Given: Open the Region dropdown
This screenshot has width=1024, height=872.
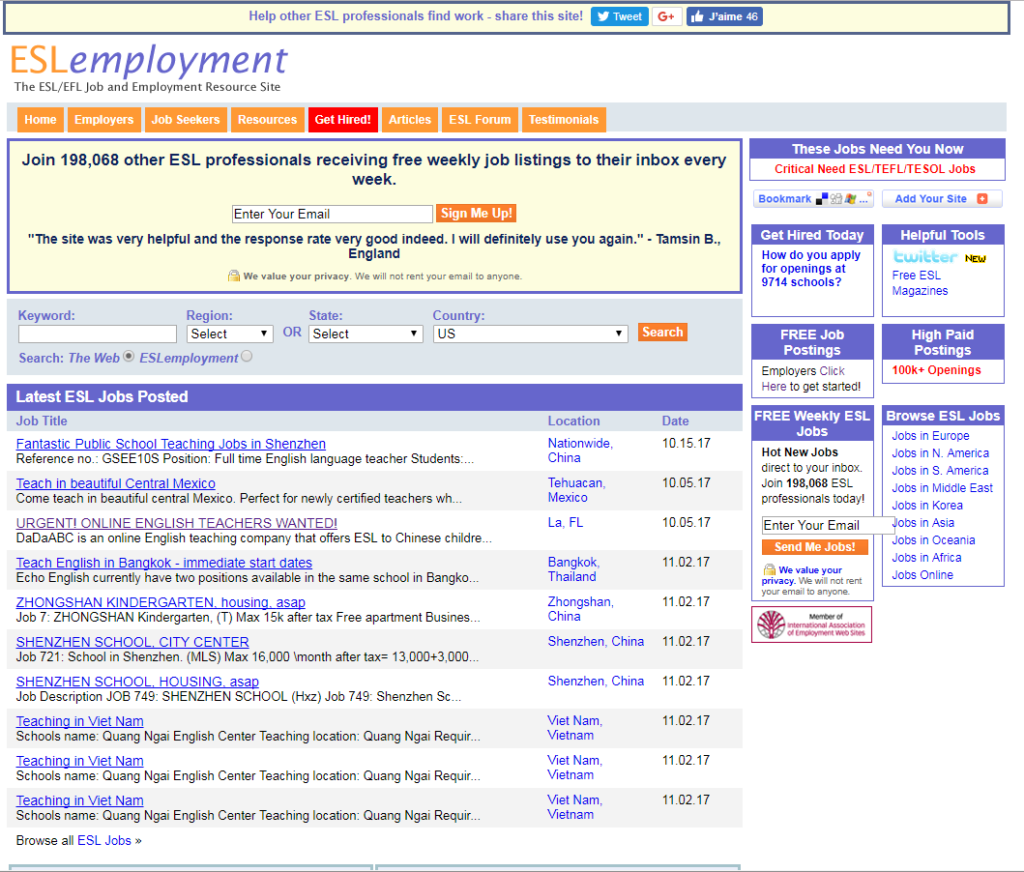Looking at the screenshot, I should coord(229,334).
